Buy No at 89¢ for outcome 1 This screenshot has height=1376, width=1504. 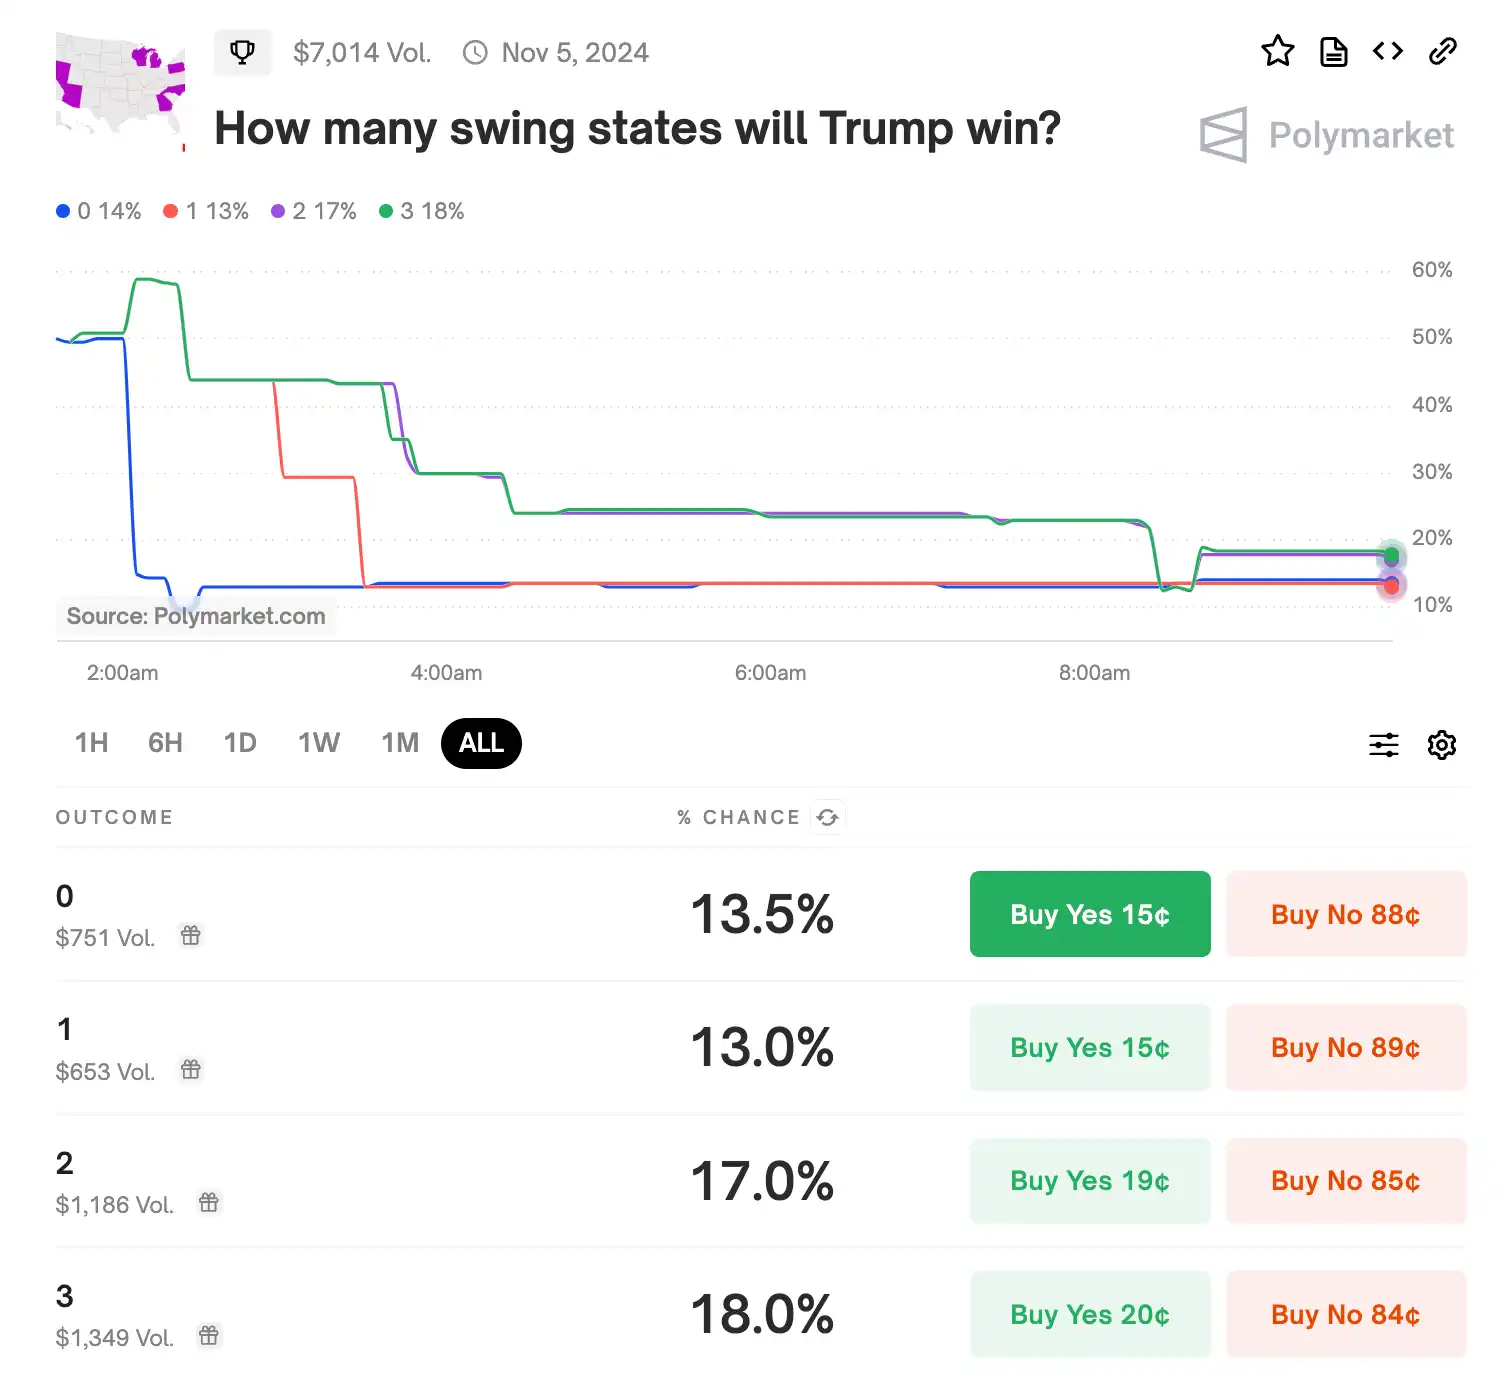(x=1345, y=1048)
